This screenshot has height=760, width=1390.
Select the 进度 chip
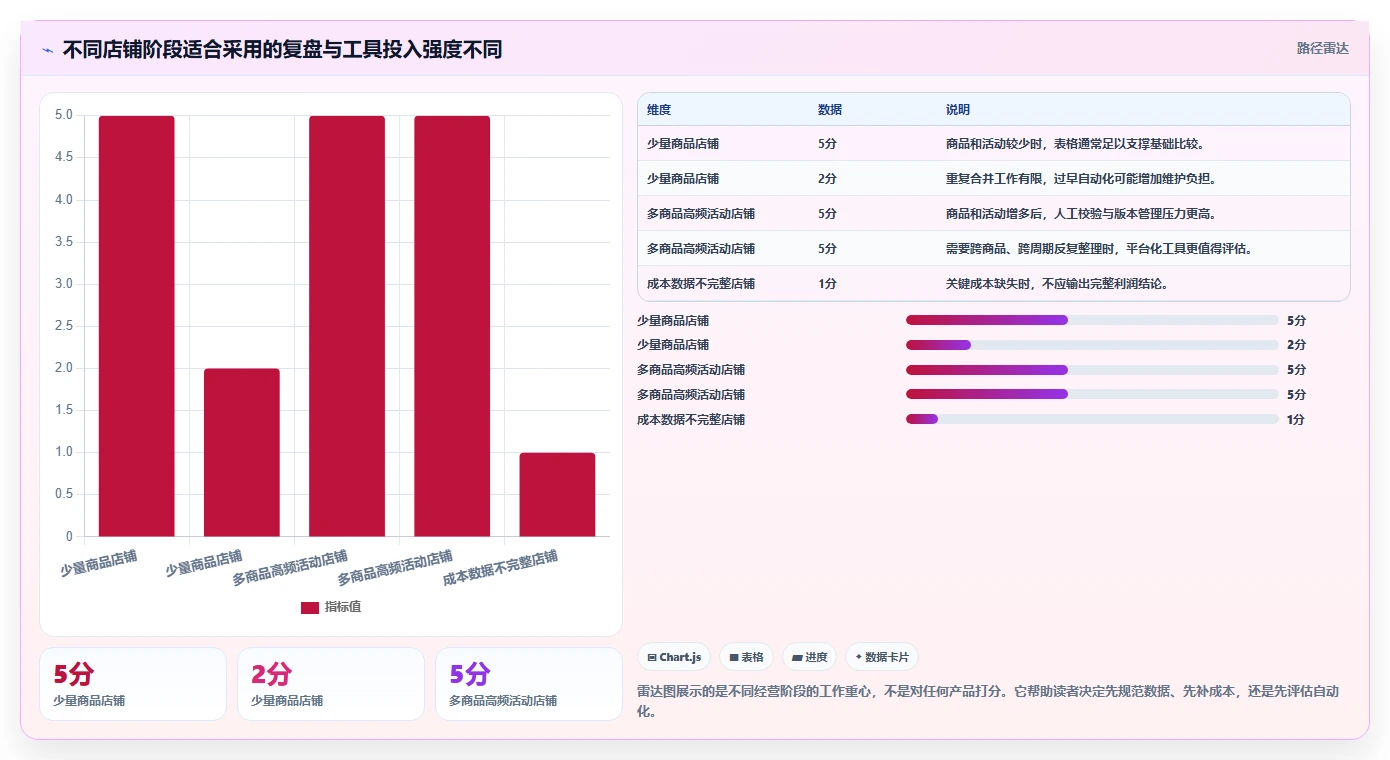coord(809,657)
